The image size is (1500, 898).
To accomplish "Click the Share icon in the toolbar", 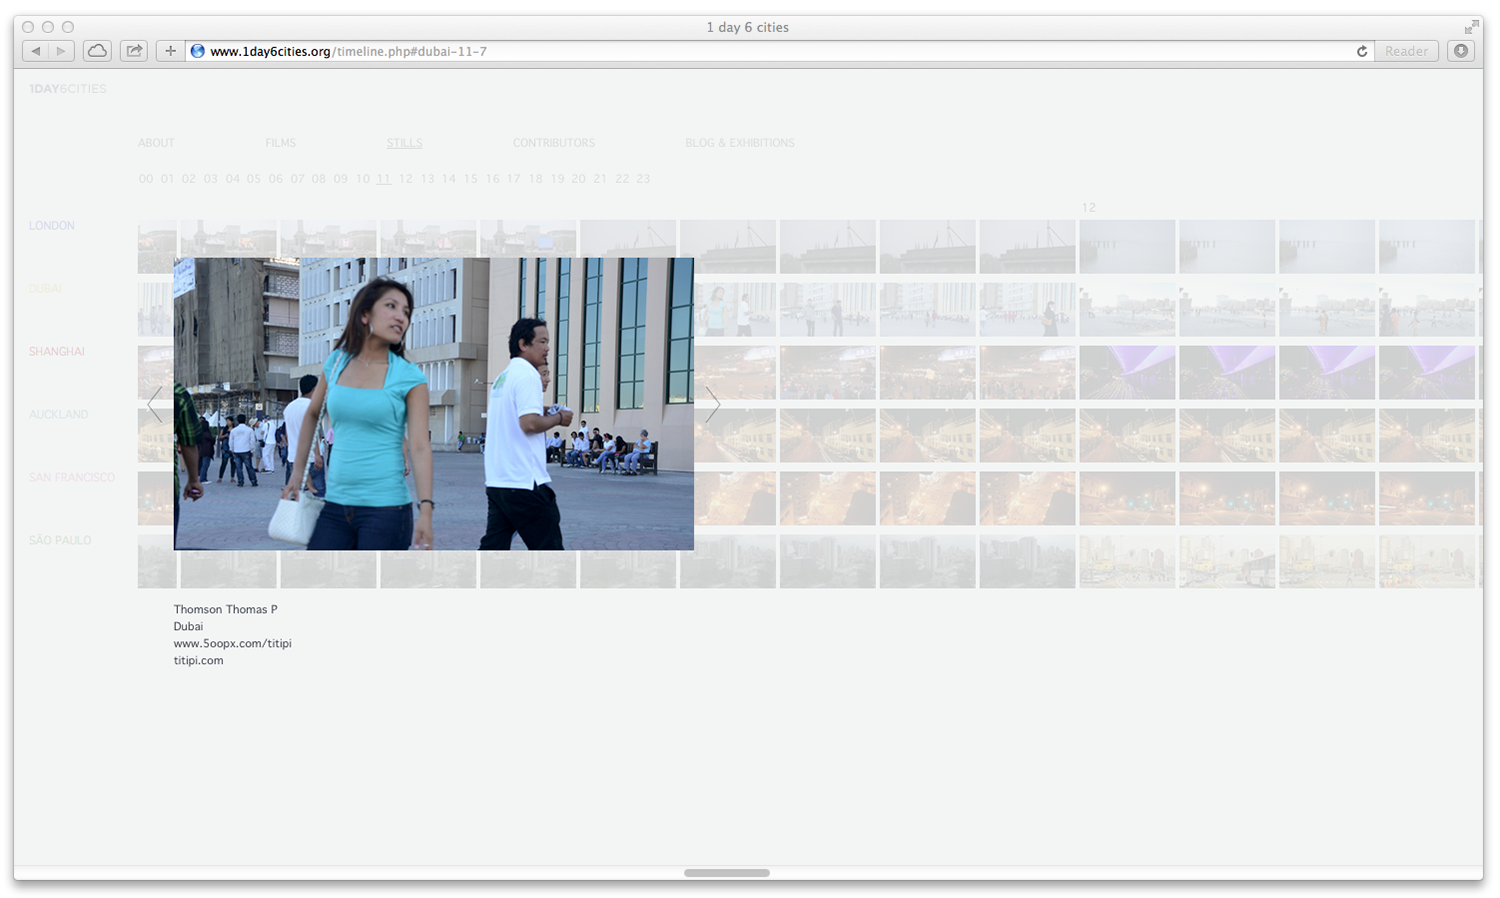I will 134,51.
